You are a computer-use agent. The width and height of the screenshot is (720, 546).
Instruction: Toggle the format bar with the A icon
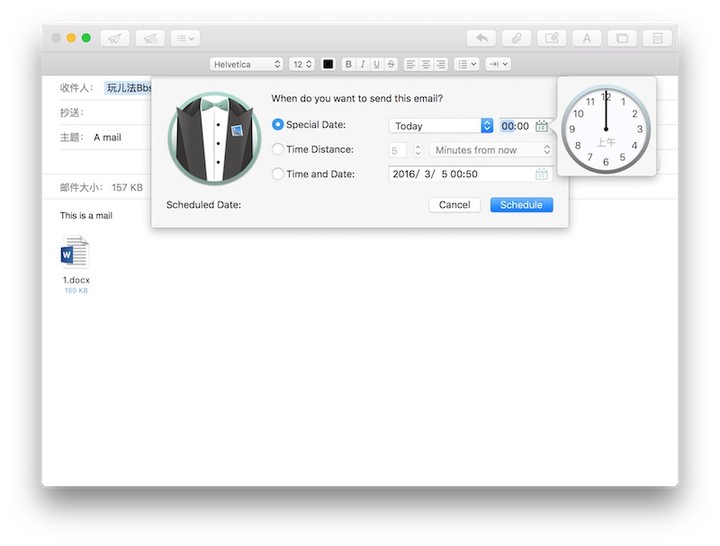pos(586,38)
